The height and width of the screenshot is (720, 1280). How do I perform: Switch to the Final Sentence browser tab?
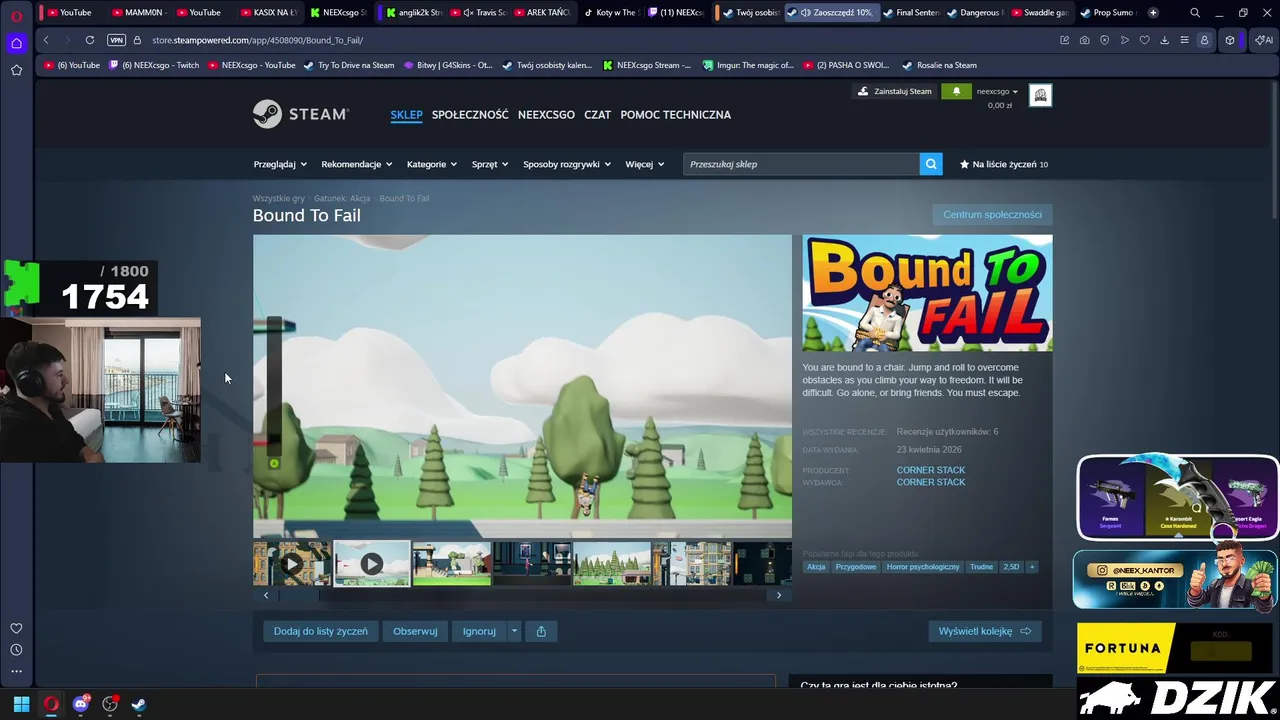pos(910,13)
